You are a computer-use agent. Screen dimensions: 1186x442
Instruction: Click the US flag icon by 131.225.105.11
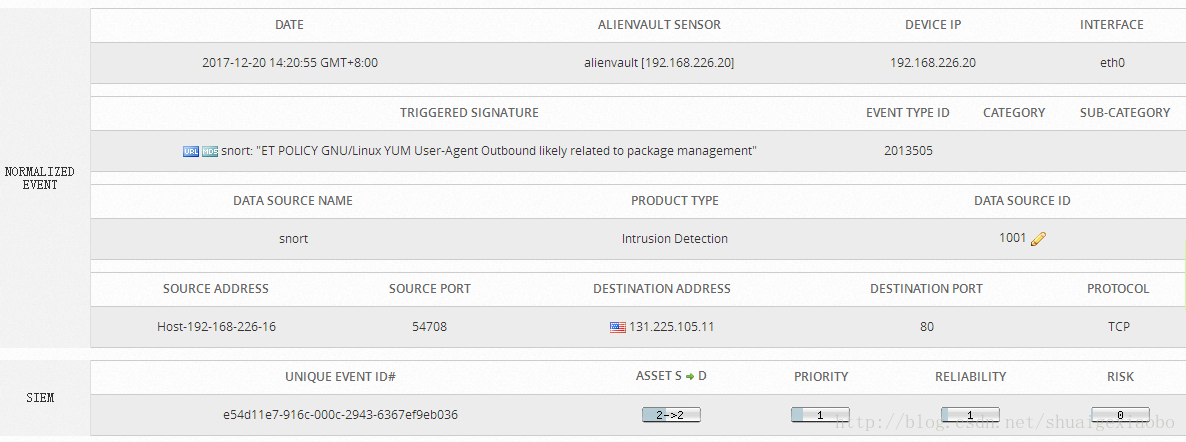click(x=618, y=328)
